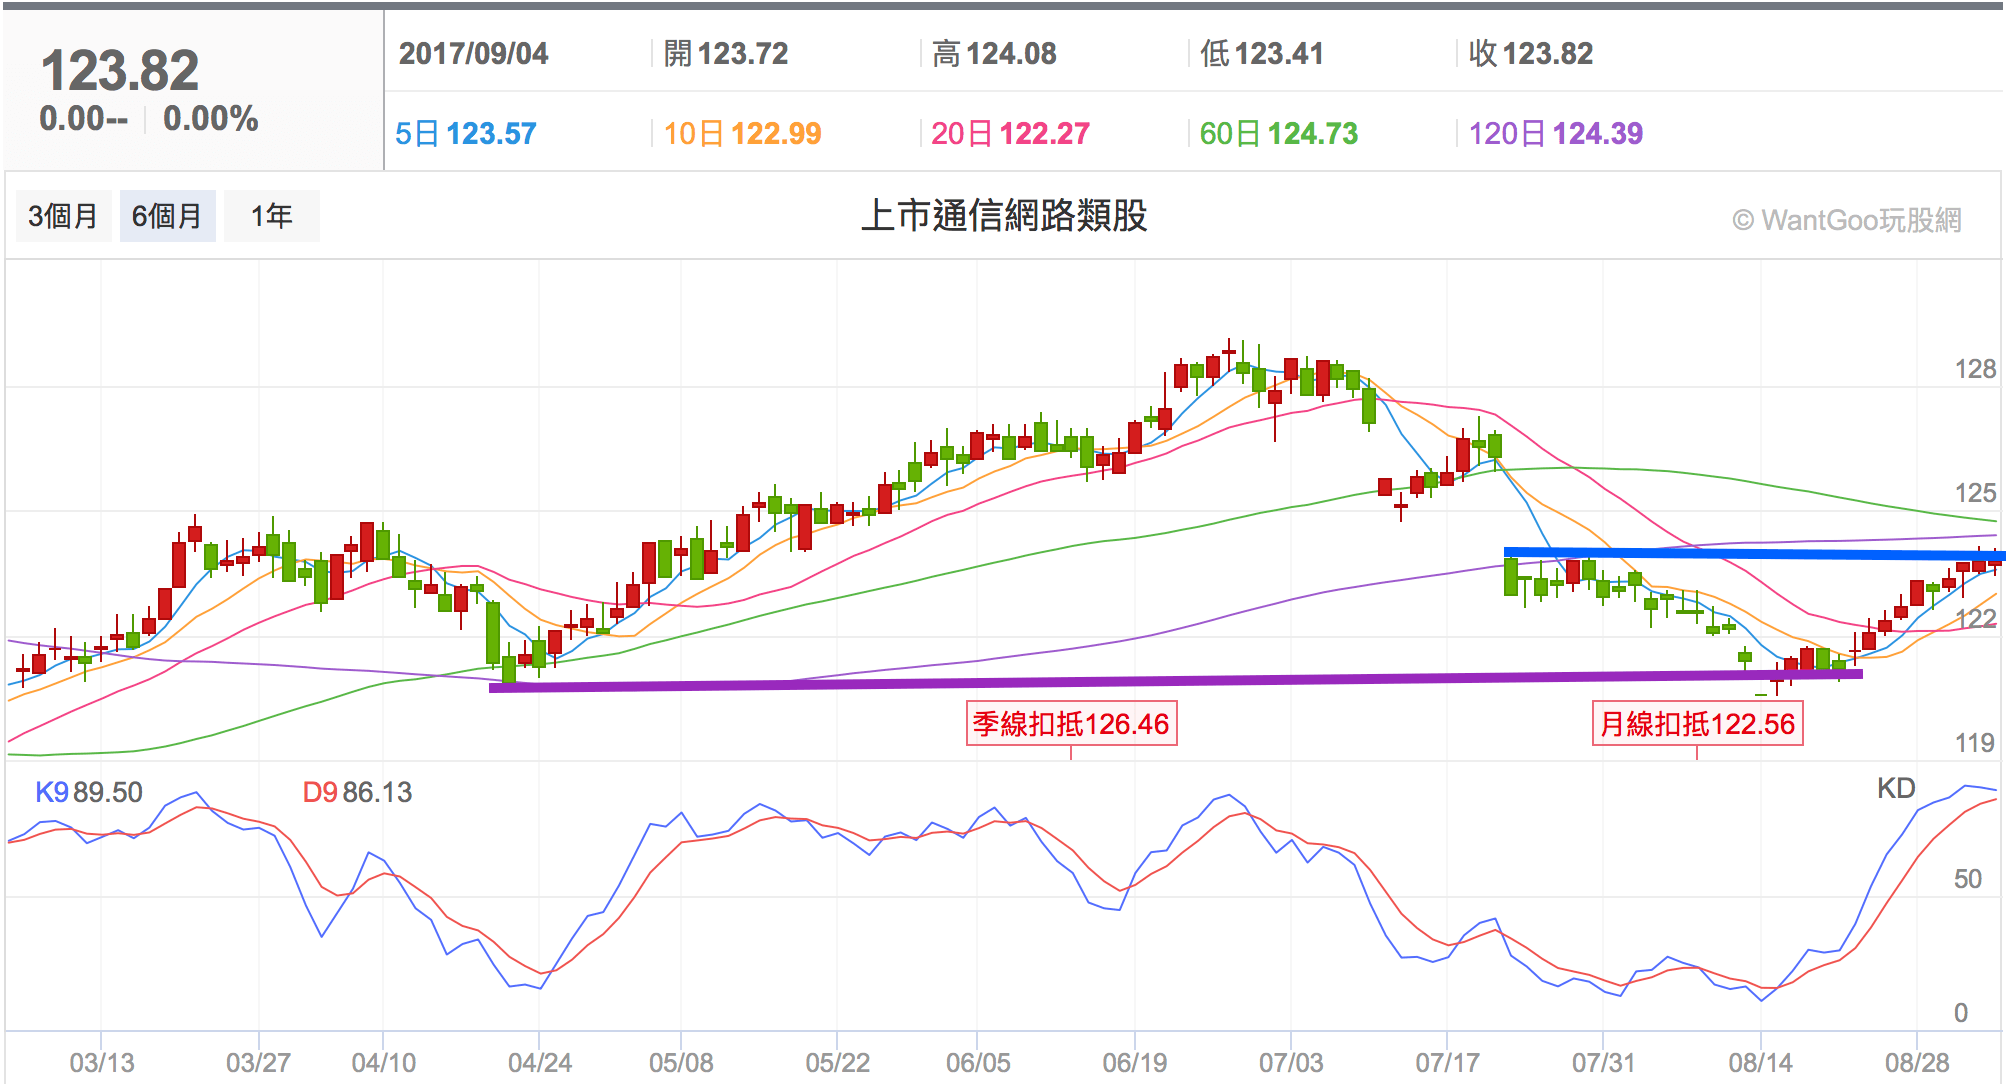Click the date 2017/09/04
This screenshot has height=1084, width=2006.
pos(474,53)
